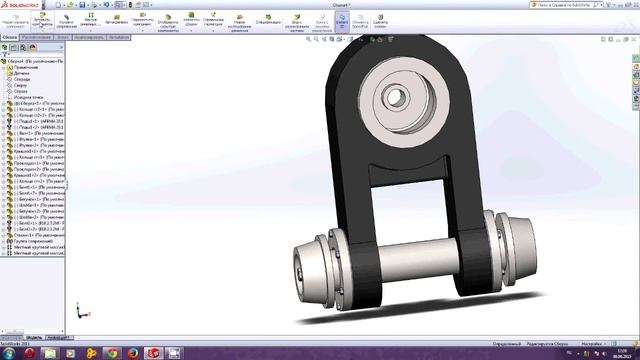Screen dimensions: 640x360
Task: Click the Exploded View tool
Action: pos(297,23)
